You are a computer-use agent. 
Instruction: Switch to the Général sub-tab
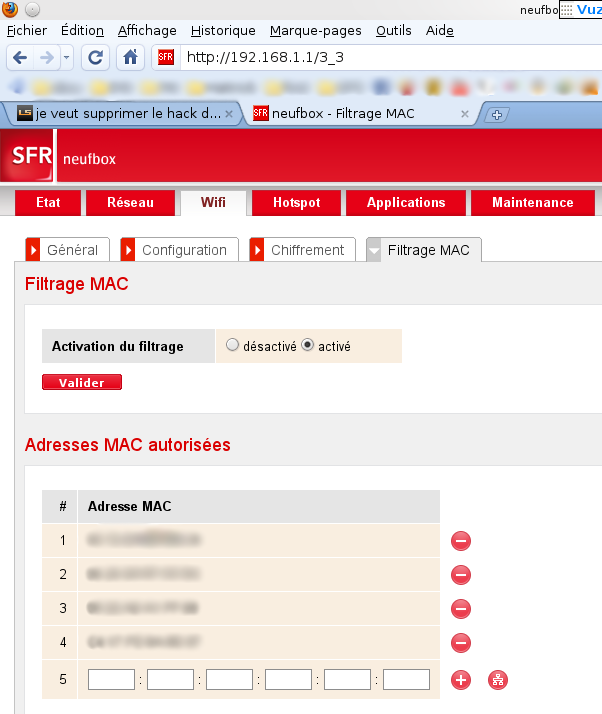tap(67, 250)
